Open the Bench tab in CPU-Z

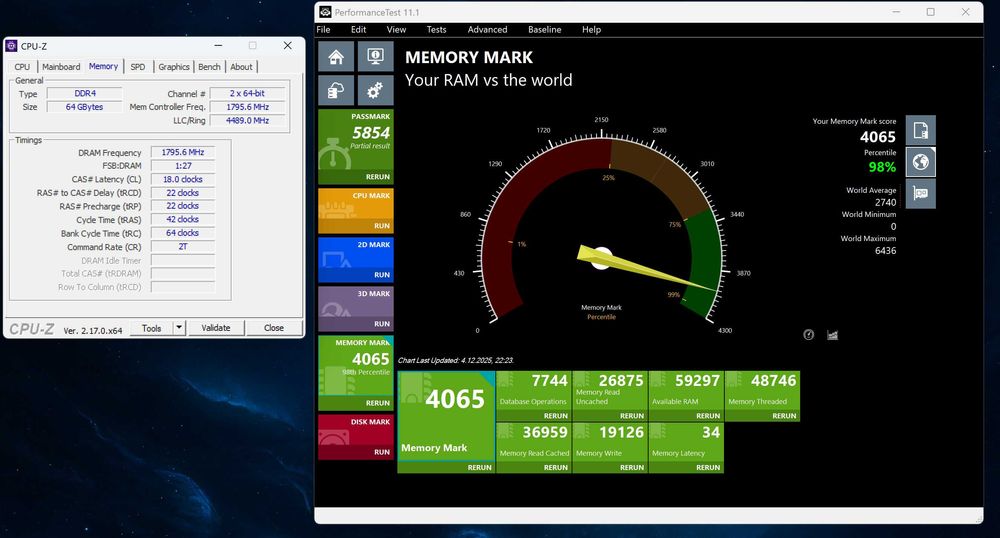point(209,67)
